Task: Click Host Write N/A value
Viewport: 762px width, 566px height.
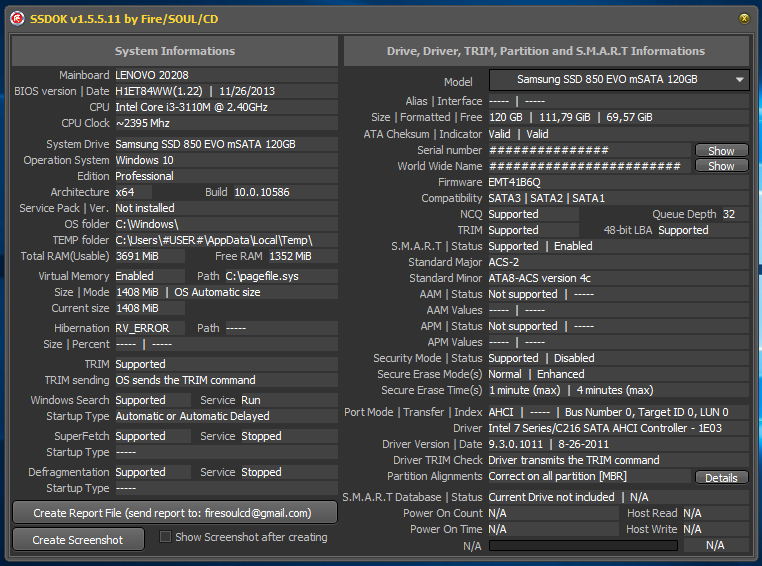Action: pyautogui.click(x=692, y=529)
